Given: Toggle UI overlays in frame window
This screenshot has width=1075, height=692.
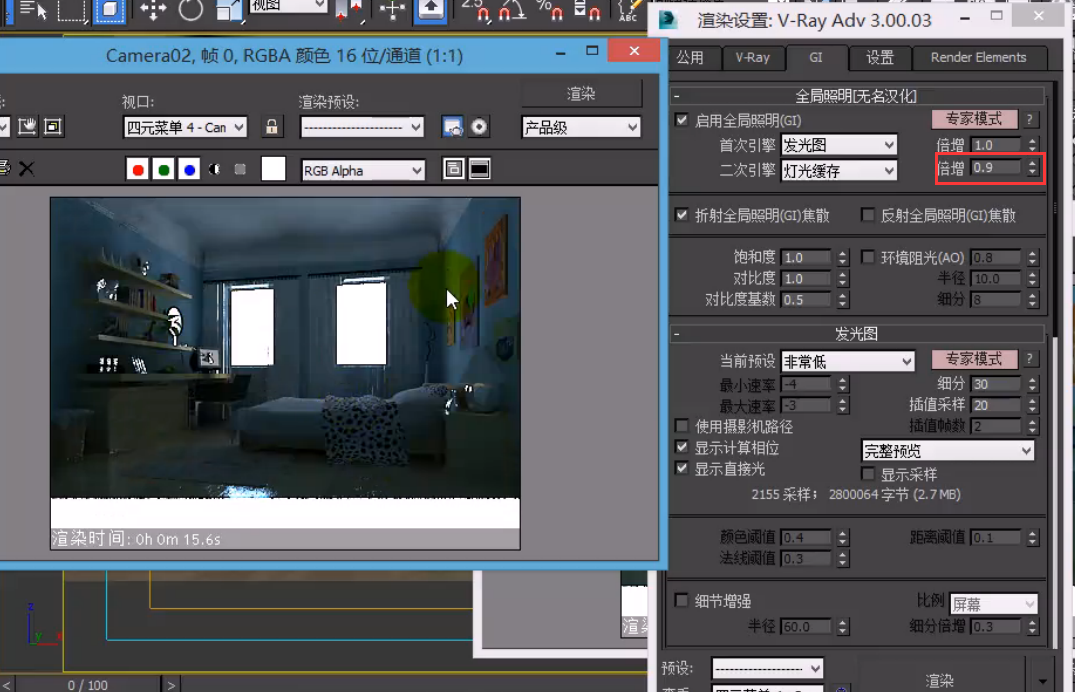Looking at the screenshot, I should tap(453, 169).
